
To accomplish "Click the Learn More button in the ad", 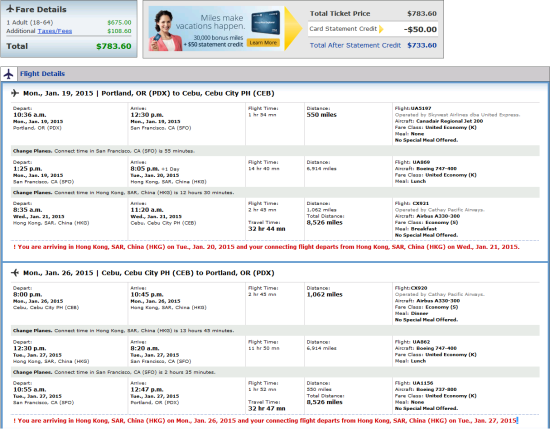I will (263, 43).
